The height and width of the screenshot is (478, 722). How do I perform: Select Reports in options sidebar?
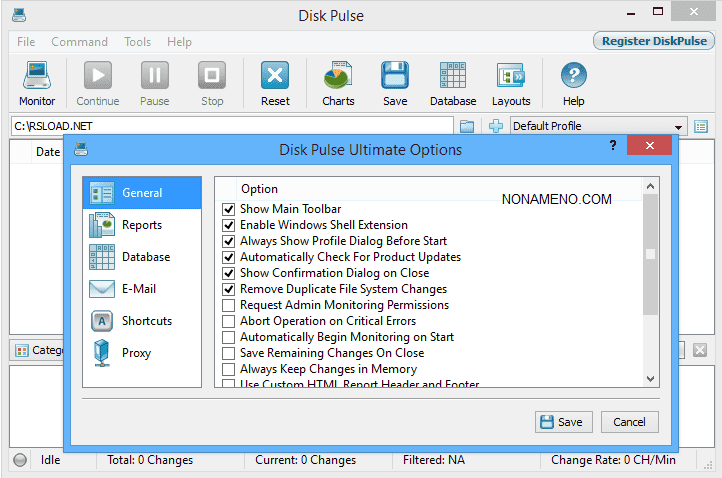(141, 225)
